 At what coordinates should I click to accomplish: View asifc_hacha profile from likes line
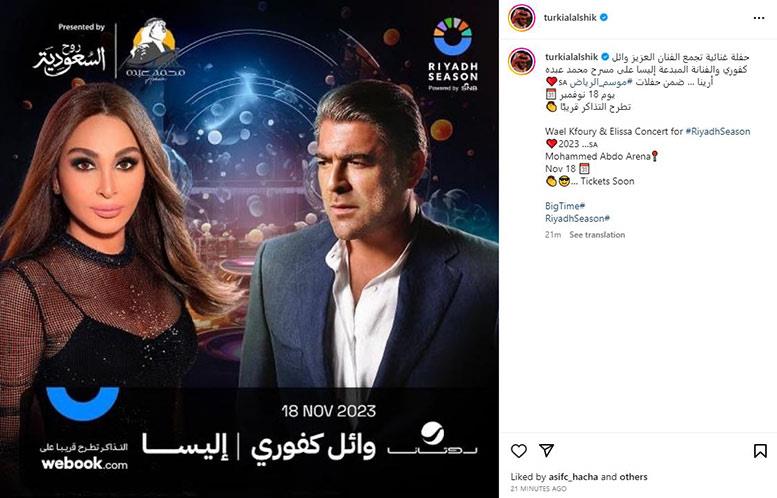click(573, 477)
